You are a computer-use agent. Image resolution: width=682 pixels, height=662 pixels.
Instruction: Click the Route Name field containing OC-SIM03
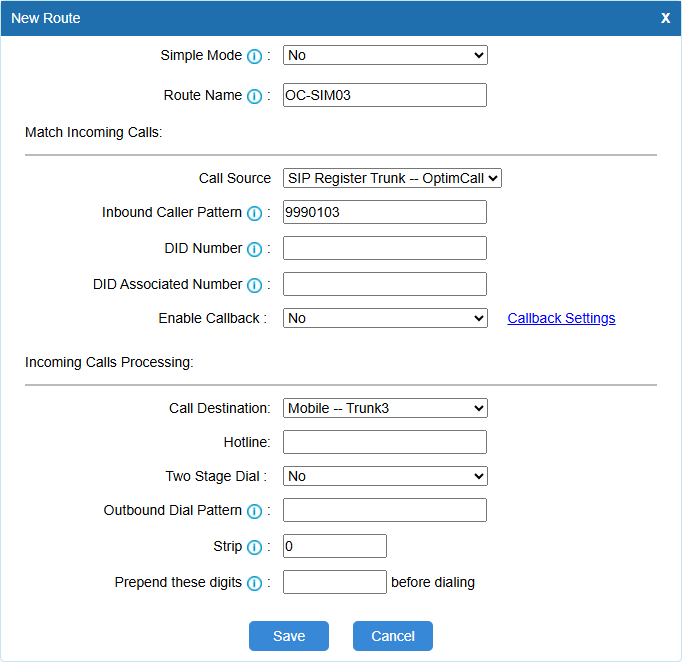384,95
